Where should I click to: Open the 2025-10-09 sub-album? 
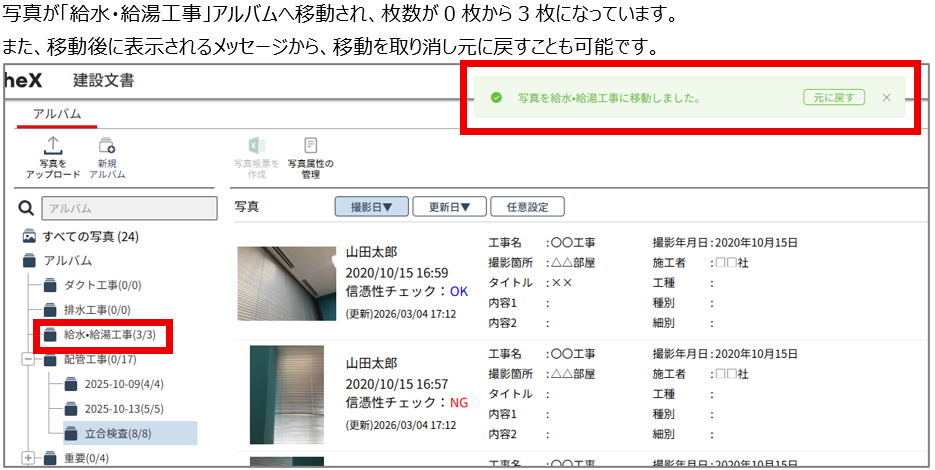pyautogui.click(x=124, y=384)
